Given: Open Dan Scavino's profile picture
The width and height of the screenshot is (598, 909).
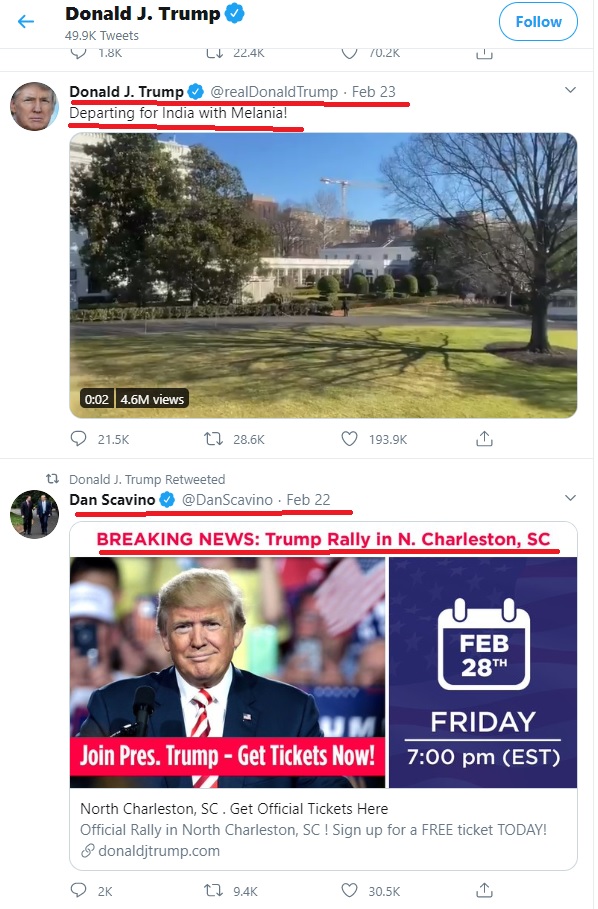Looking at the screenshot, I should coord(34,514).
